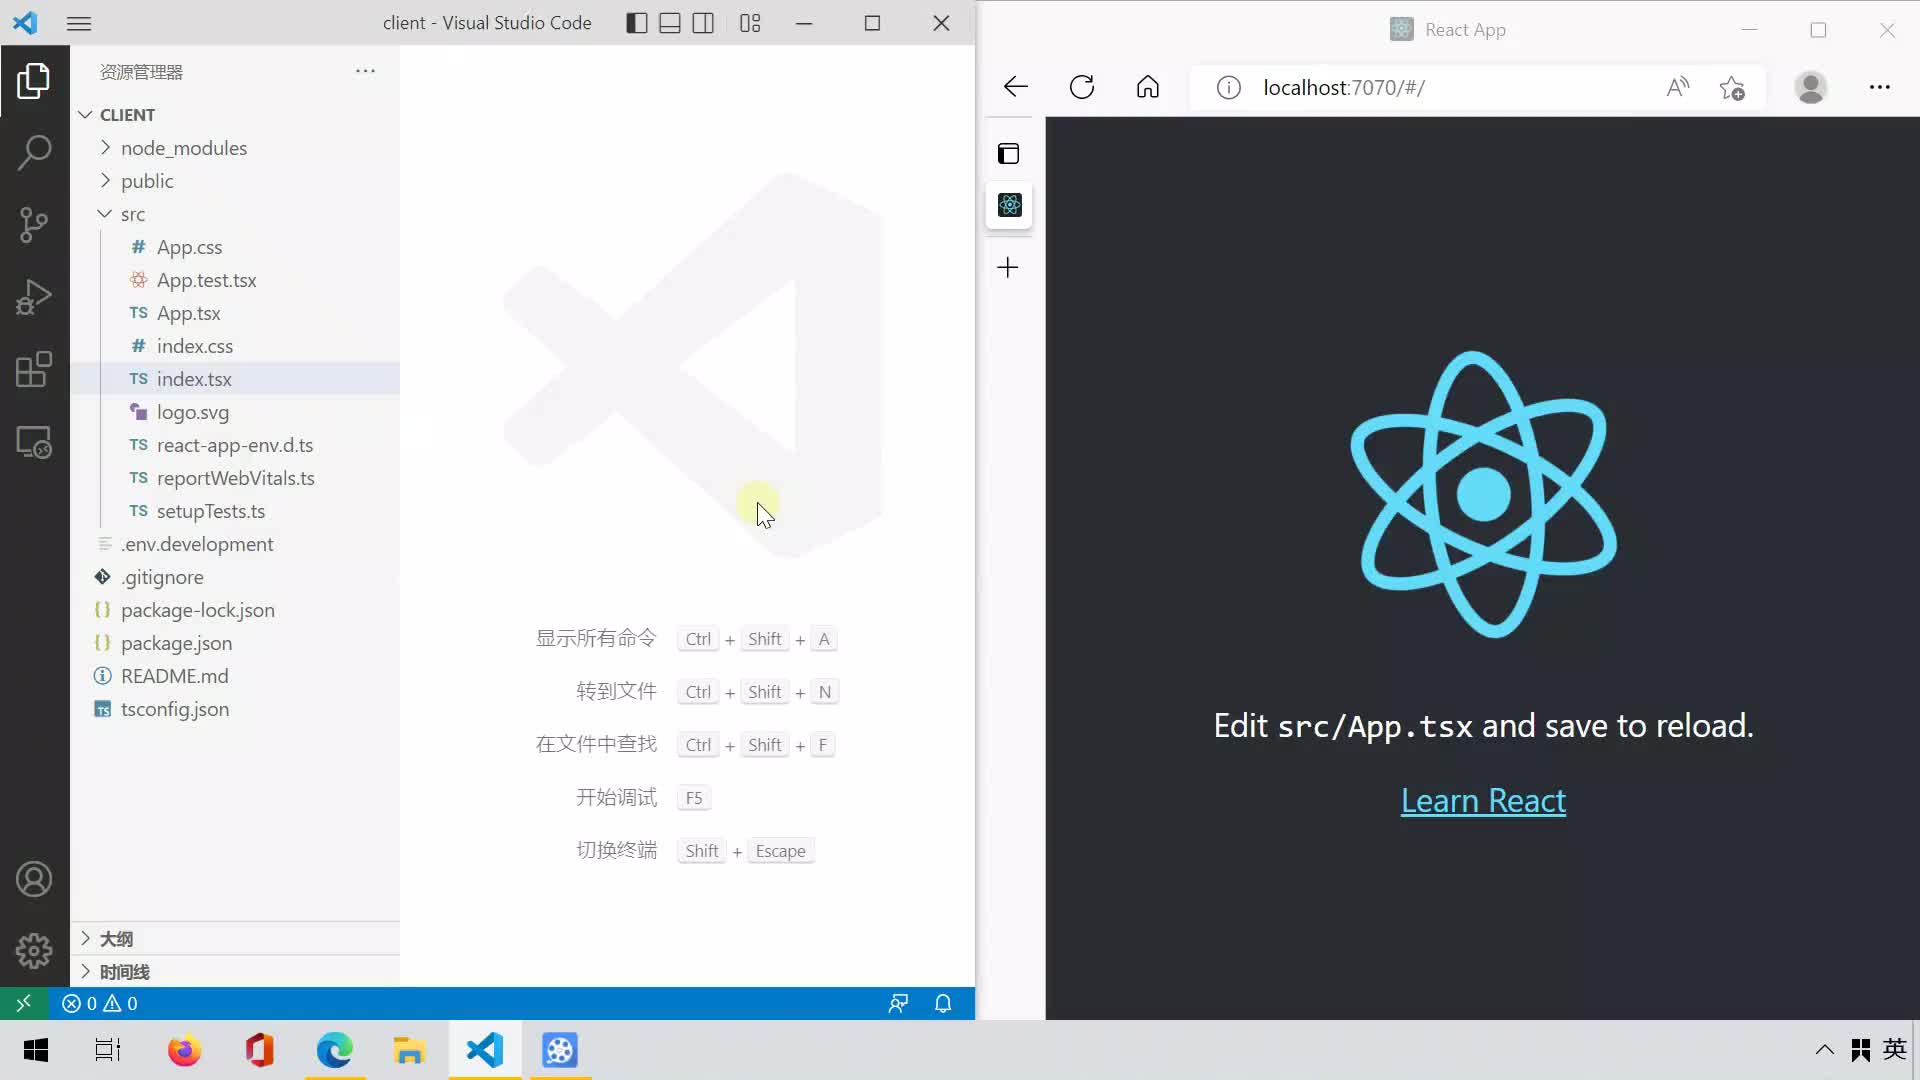Show hidden system tray icons

(1824, 1050)
